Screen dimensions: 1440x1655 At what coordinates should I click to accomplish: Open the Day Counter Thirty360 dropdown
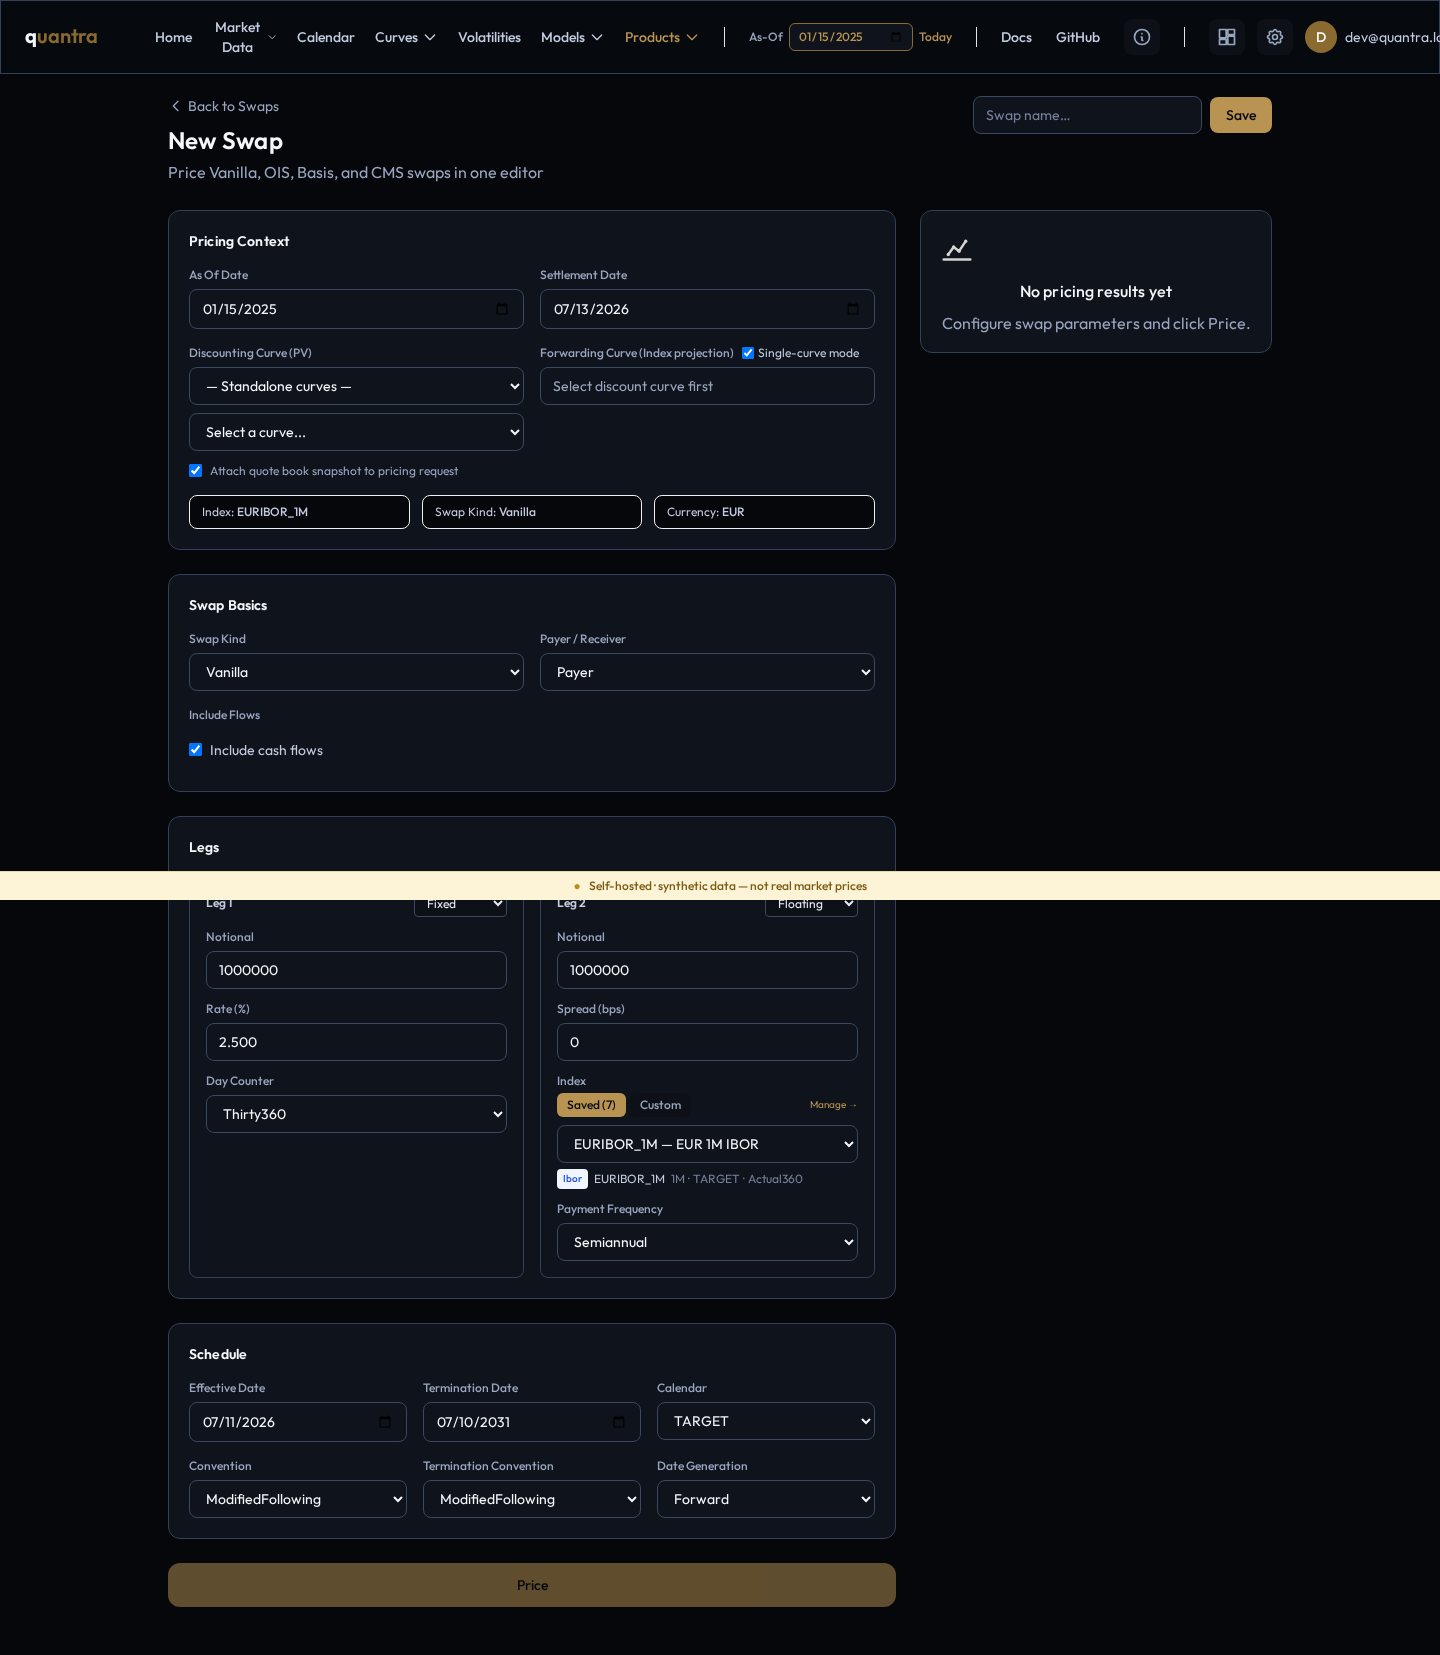356,1114
